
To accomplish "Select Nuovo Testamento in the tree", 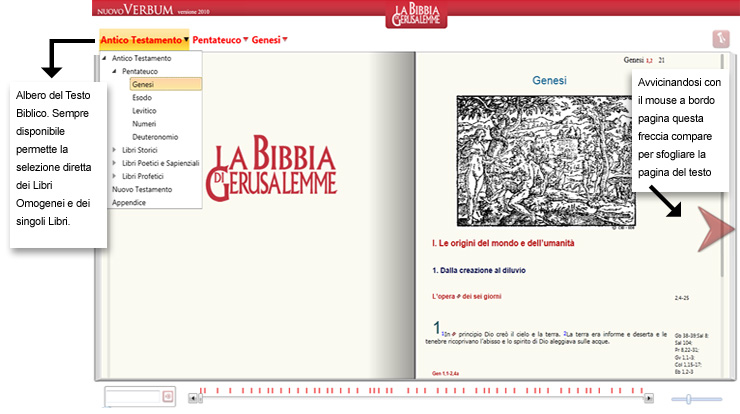I will (142, 189).
